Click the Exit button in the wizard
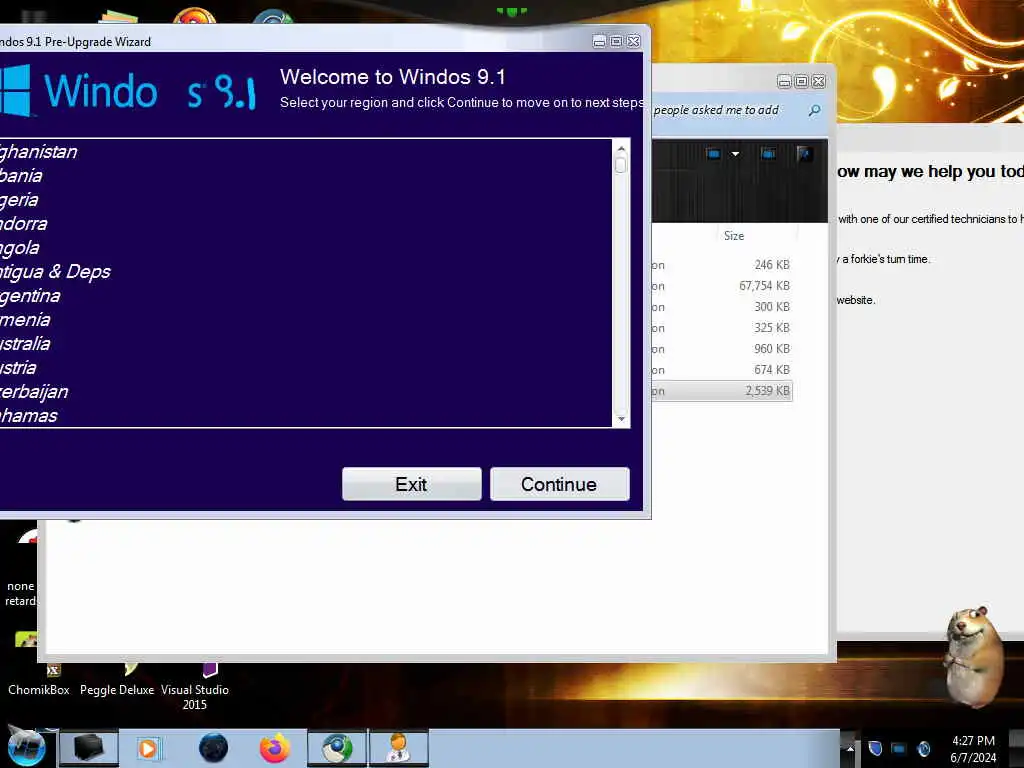The width and height of the screenshot is (1024, 768). point(411,484)
